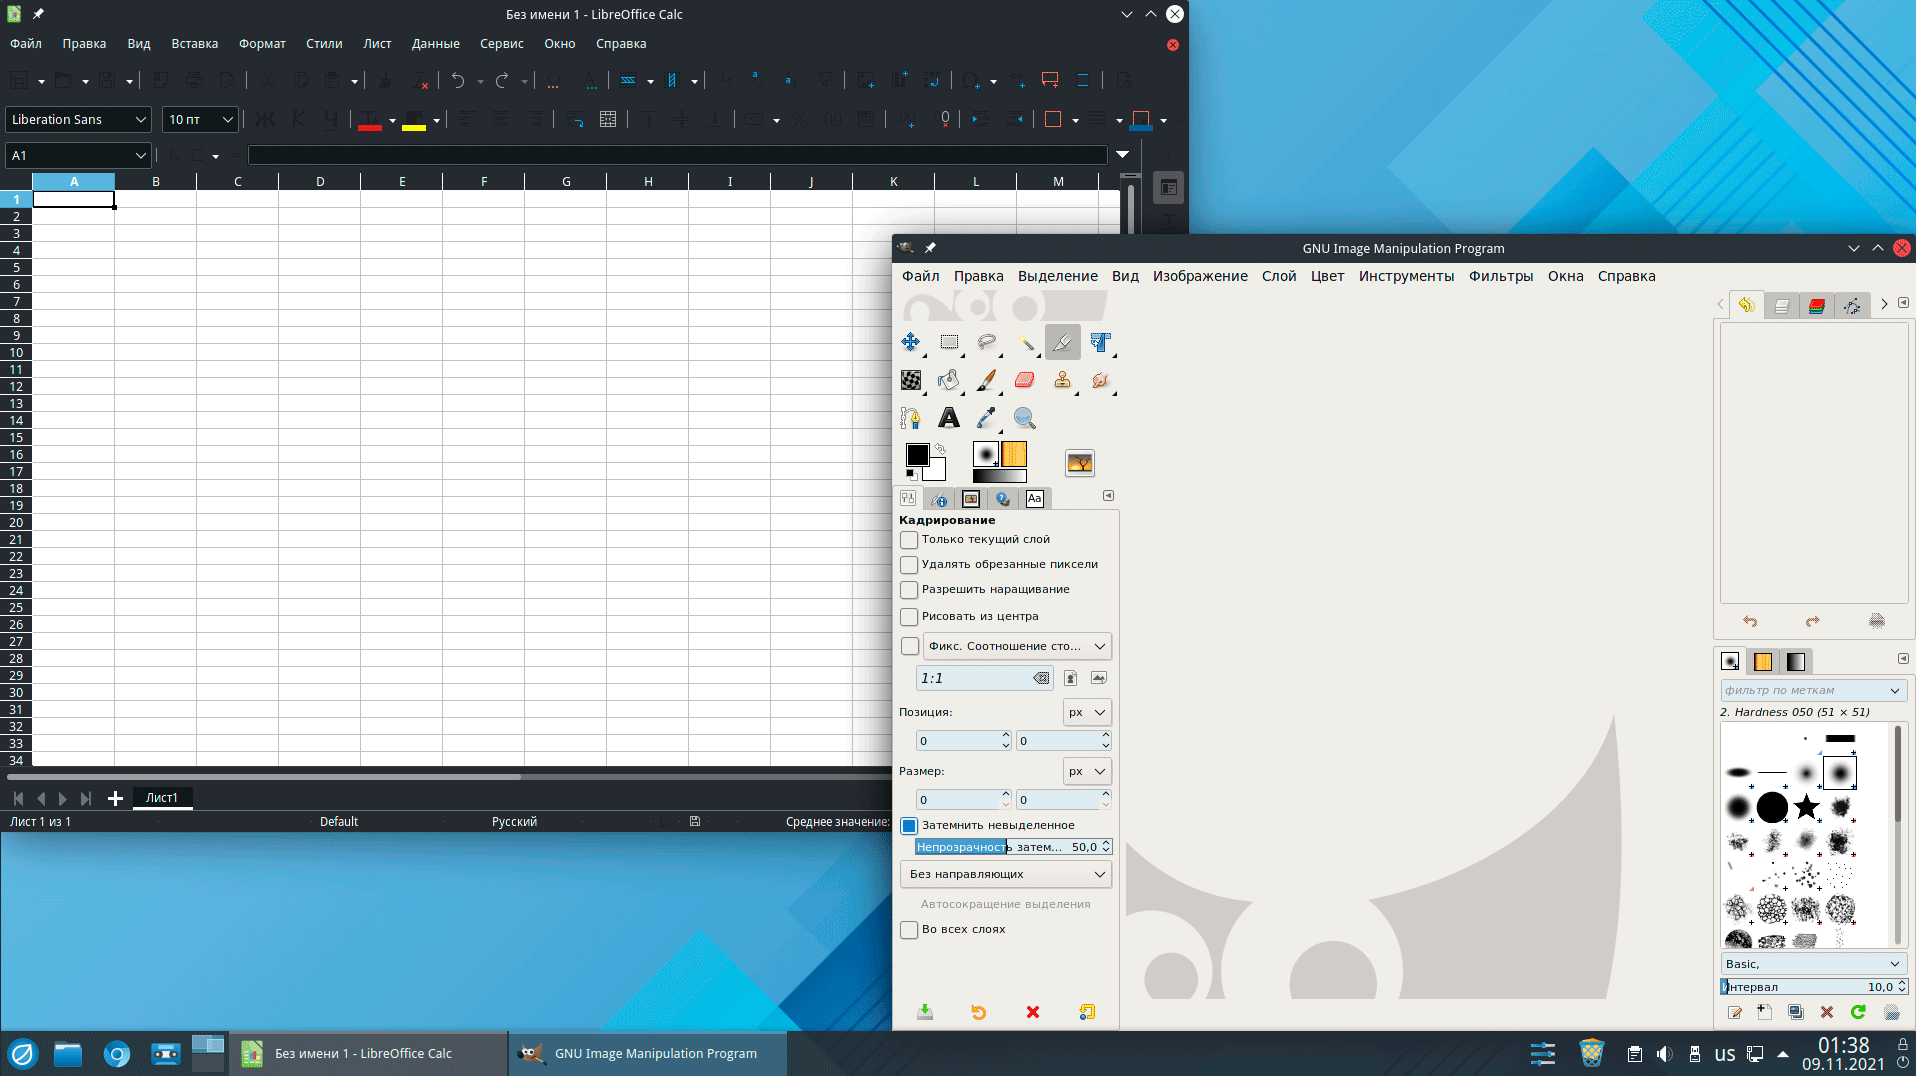Image resolution: width=1916 pixels, height=1076 pixels.
Task: Select the Zoom magnifier tool
Action: [1024, 418]
